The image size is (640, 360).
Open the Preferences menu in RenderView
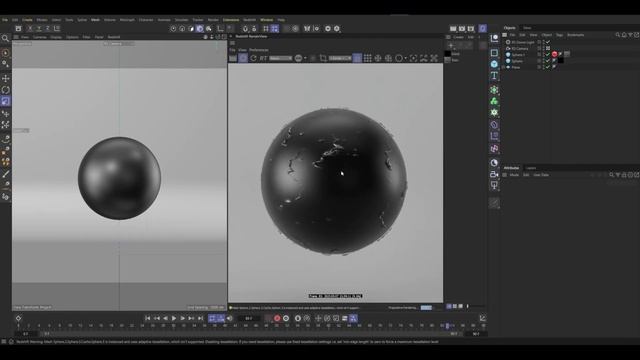click(x=259, y=50)
